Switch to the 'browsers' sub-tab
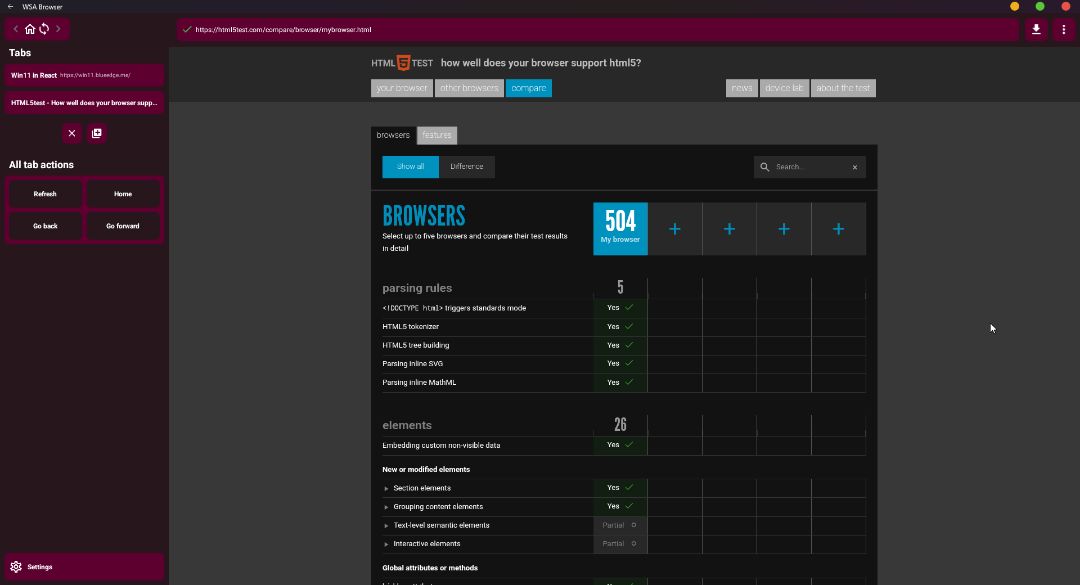1080x585 pixels. point(393,135)
